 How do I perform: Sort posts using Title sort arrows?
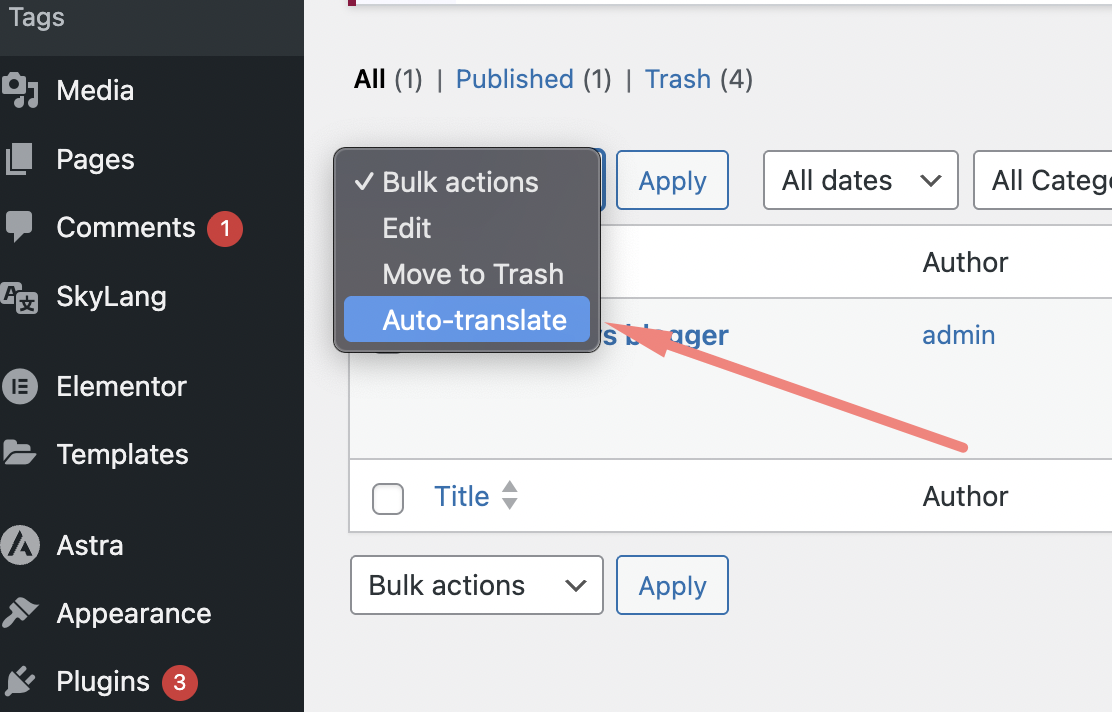tap(510, 496)
